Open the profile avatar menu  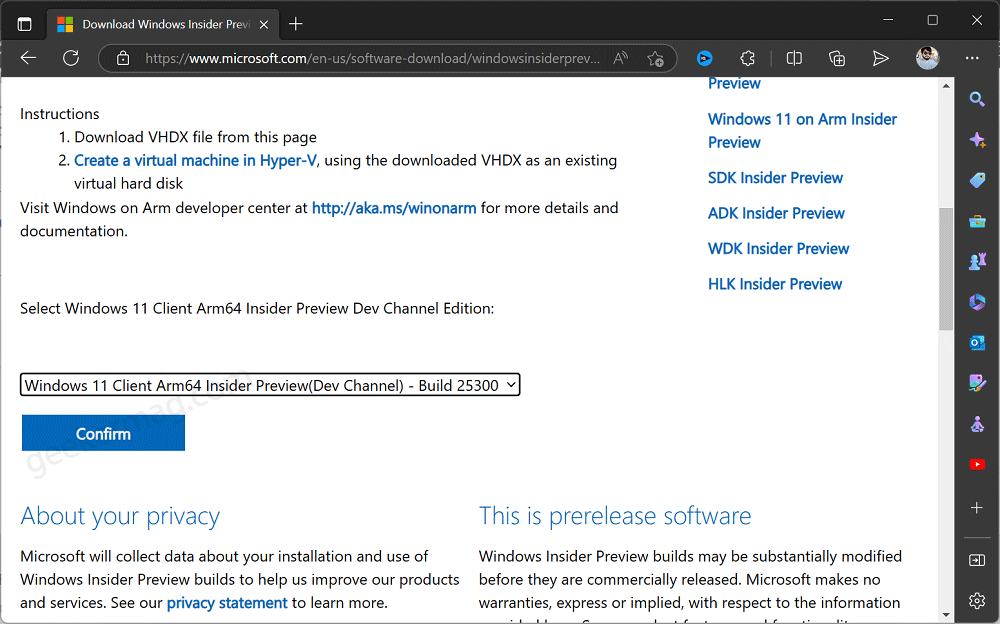pyautogui.click(x=927, y=58)
